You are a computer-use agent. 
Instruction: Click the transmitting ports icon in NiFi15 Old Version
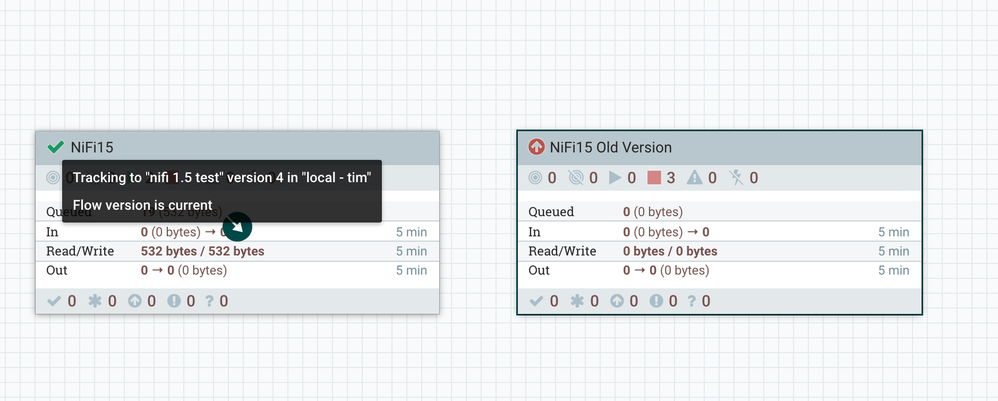click(536, 178)
